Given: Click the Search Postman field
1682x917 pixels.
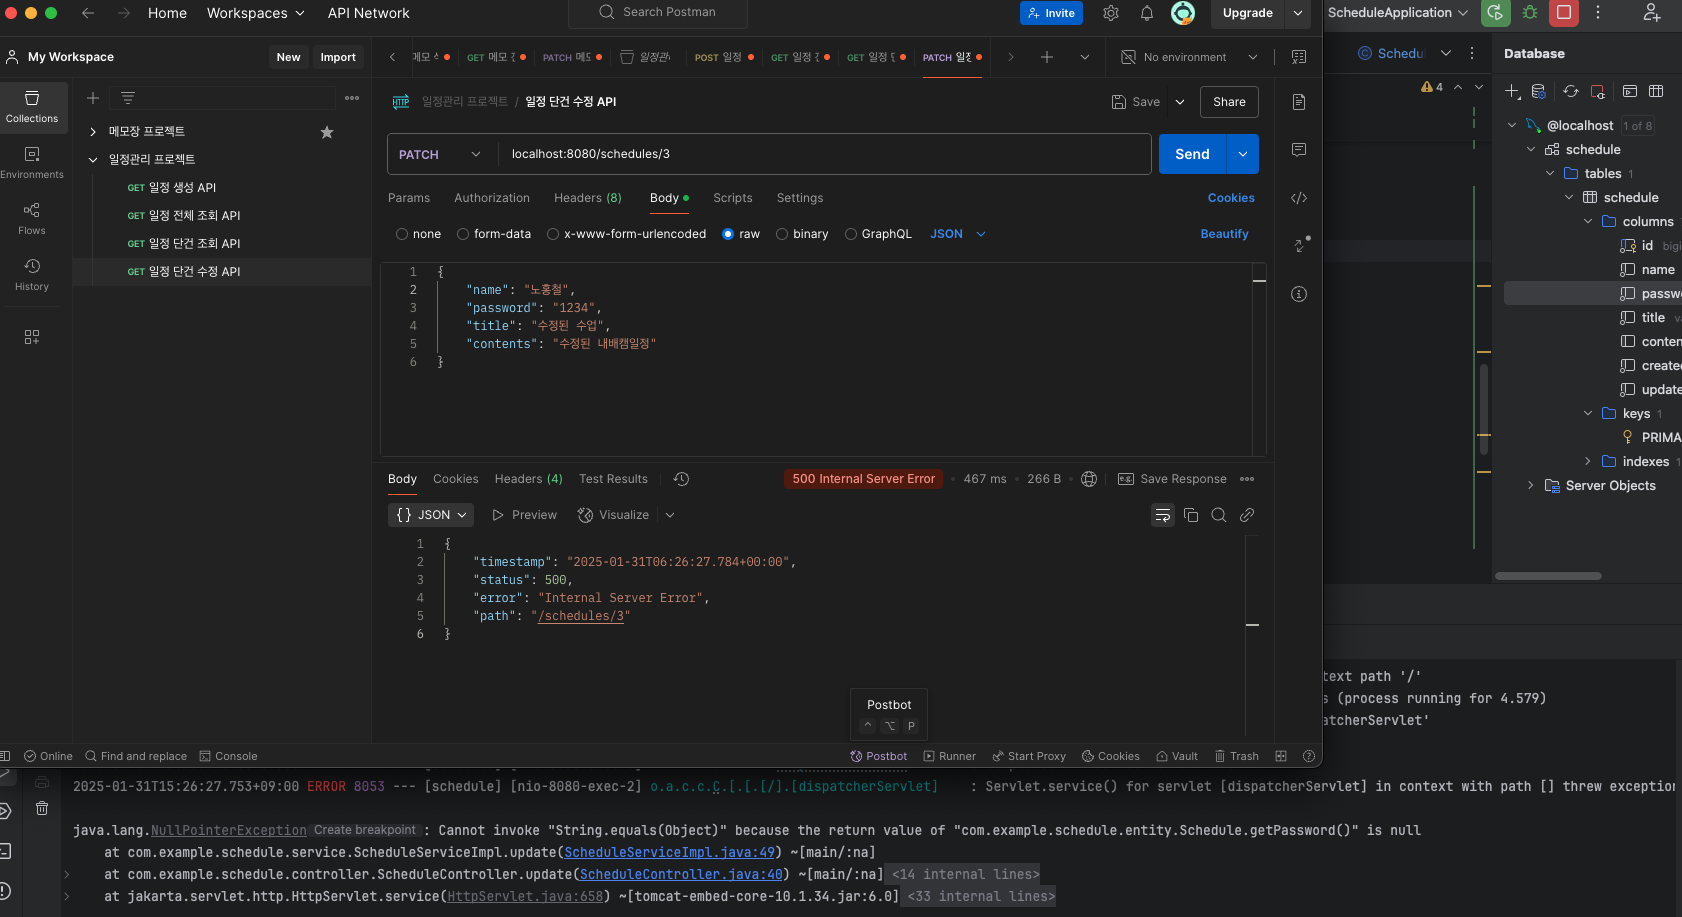Looking at the screenshot, I should point(658,13).
